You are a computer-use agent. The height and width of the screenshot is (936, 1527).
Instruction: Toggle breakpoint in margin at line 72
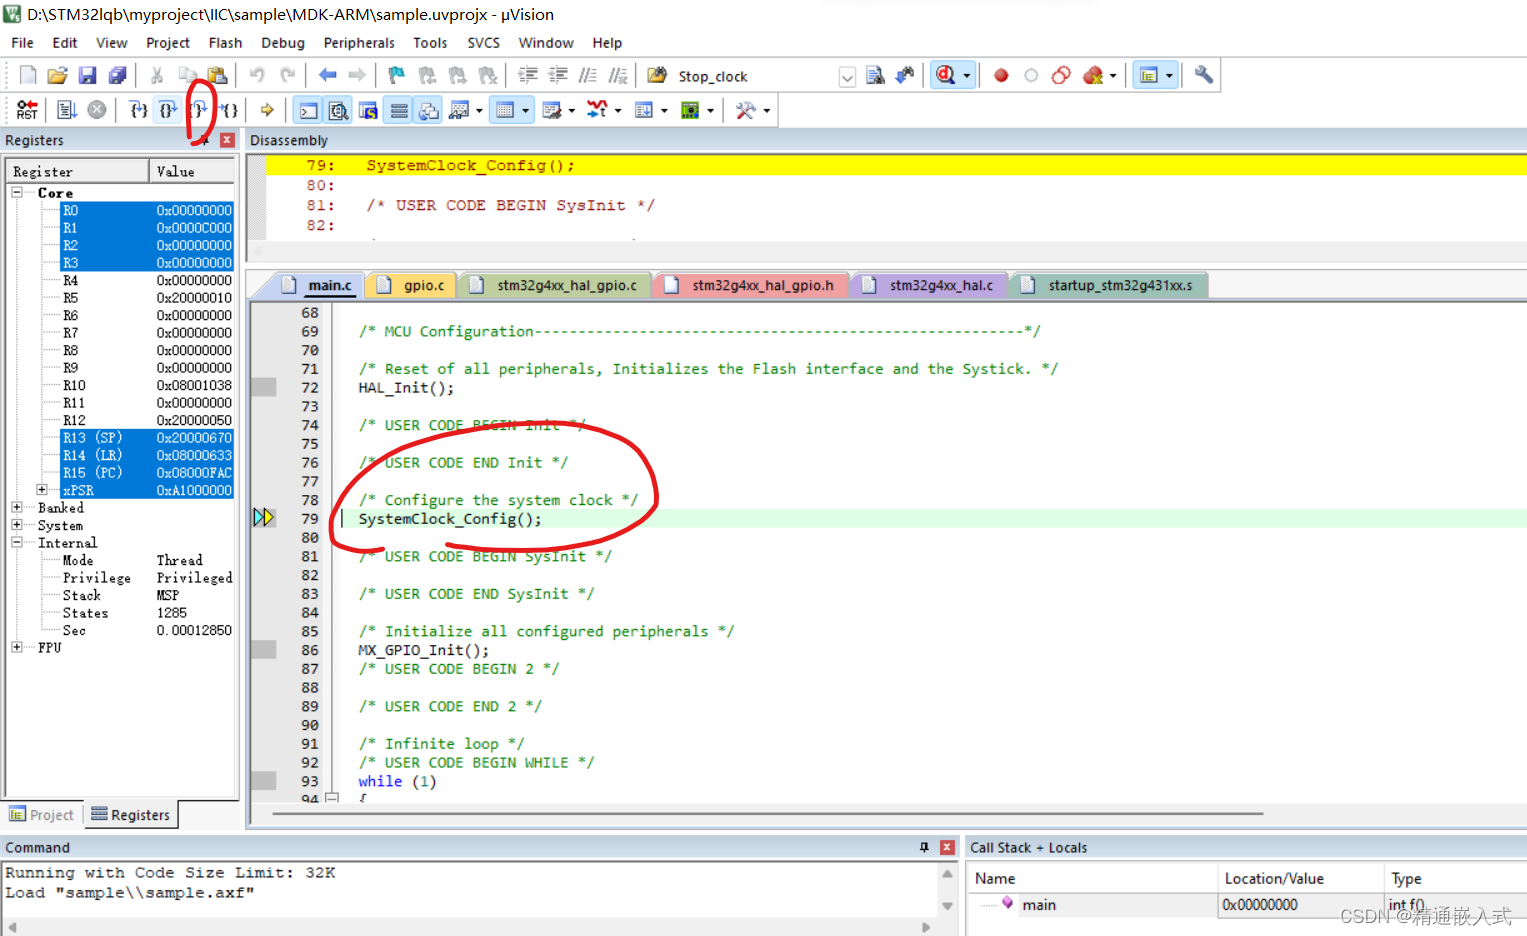click(263, 387)
